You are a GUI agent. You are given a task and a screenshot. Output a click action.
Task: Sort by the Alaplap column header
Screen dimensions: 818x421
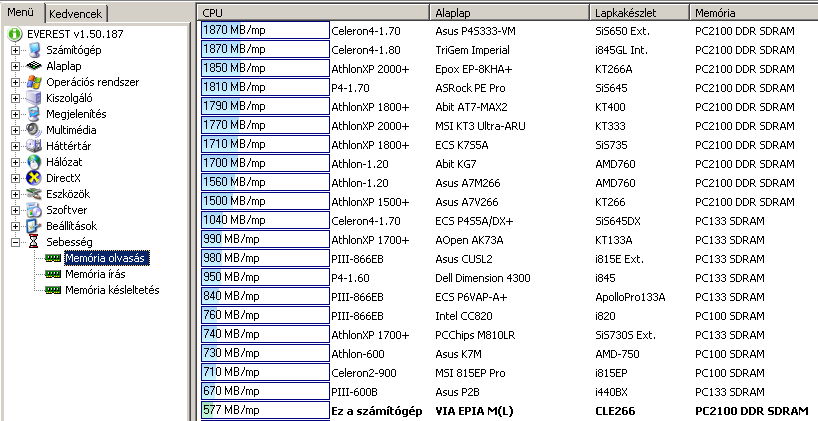509,13
